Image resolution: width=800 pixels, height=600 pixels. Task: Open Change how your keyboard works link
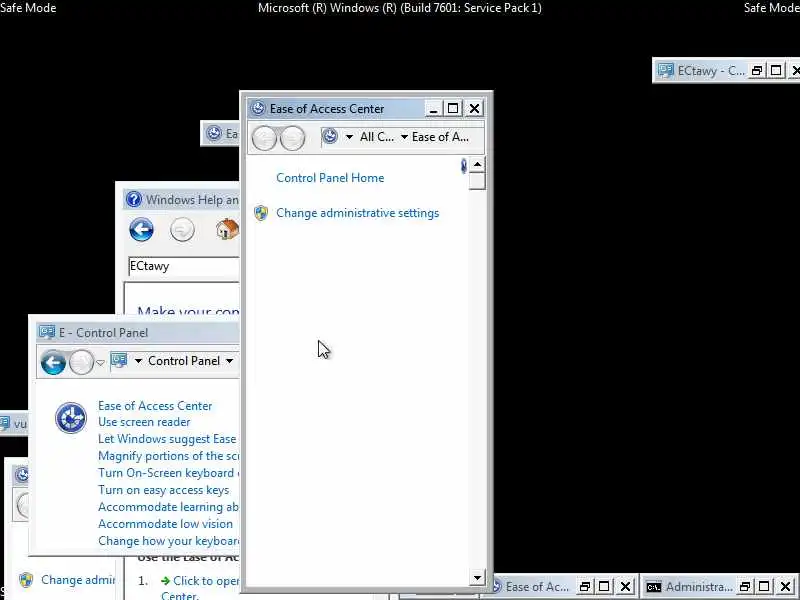click(168, 541)
